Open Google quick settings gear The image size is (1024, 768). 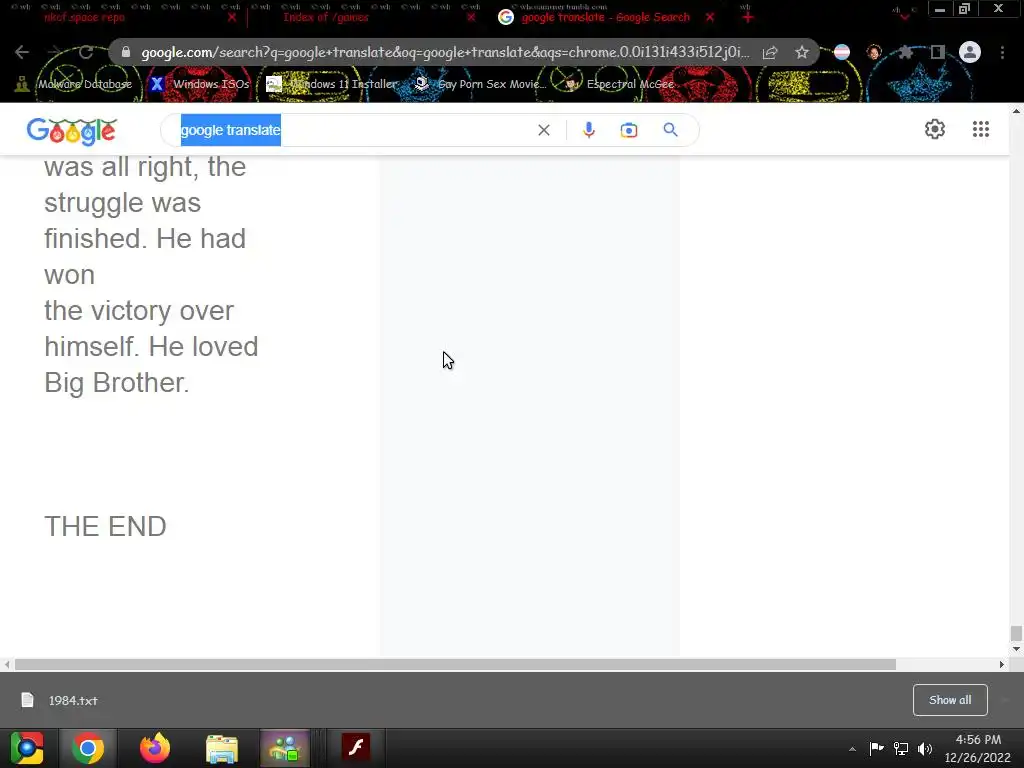click(935, 129)
